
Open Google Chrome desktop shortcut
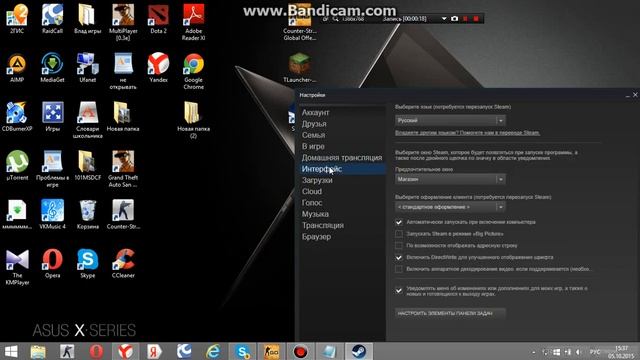(193, 71)
